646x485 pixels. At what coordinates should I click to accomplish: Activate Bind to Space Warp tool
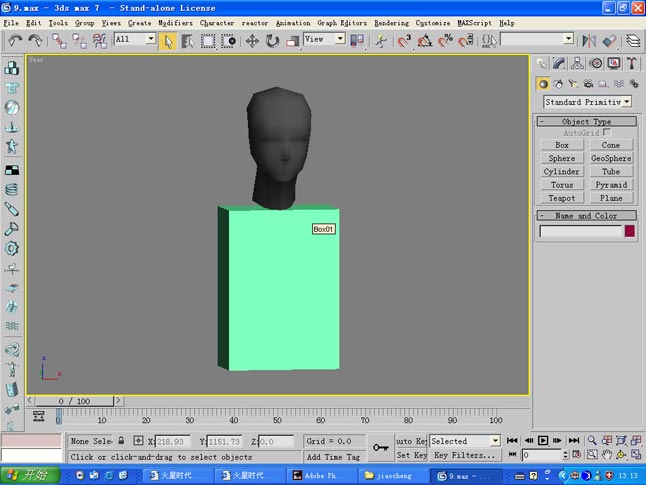click(x=99, y=41)
